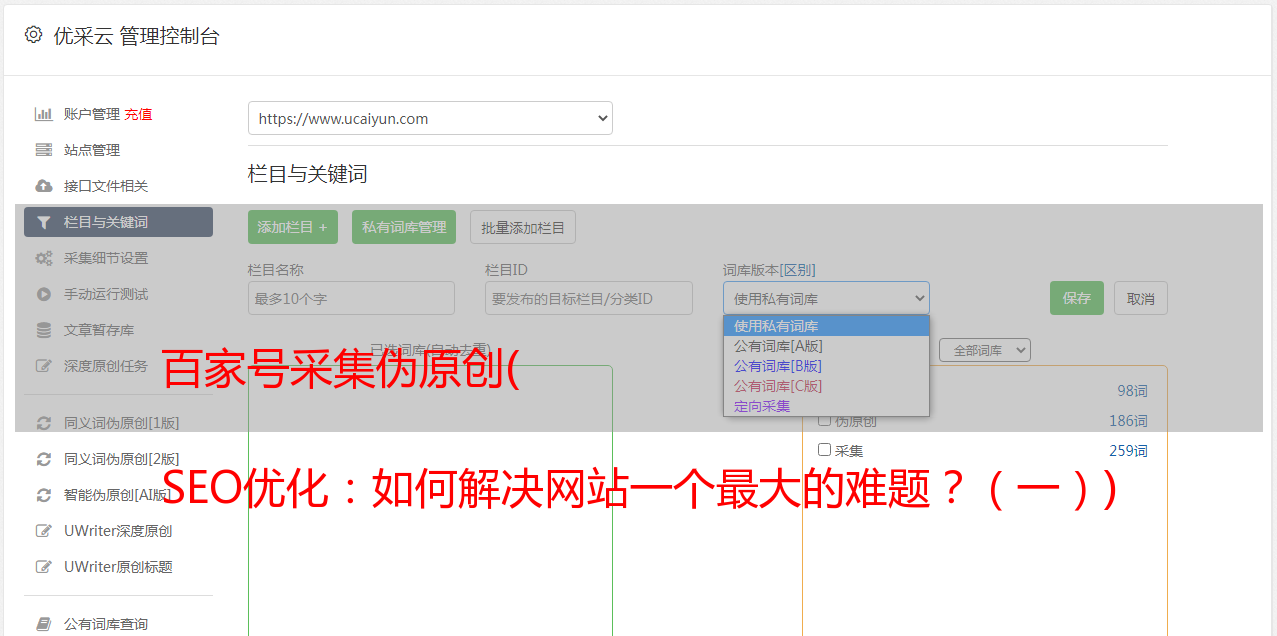Screen dimensions: 1277x636
Task: Tick the 伪原创 checkbox
Action: click(x=825, y=421)
